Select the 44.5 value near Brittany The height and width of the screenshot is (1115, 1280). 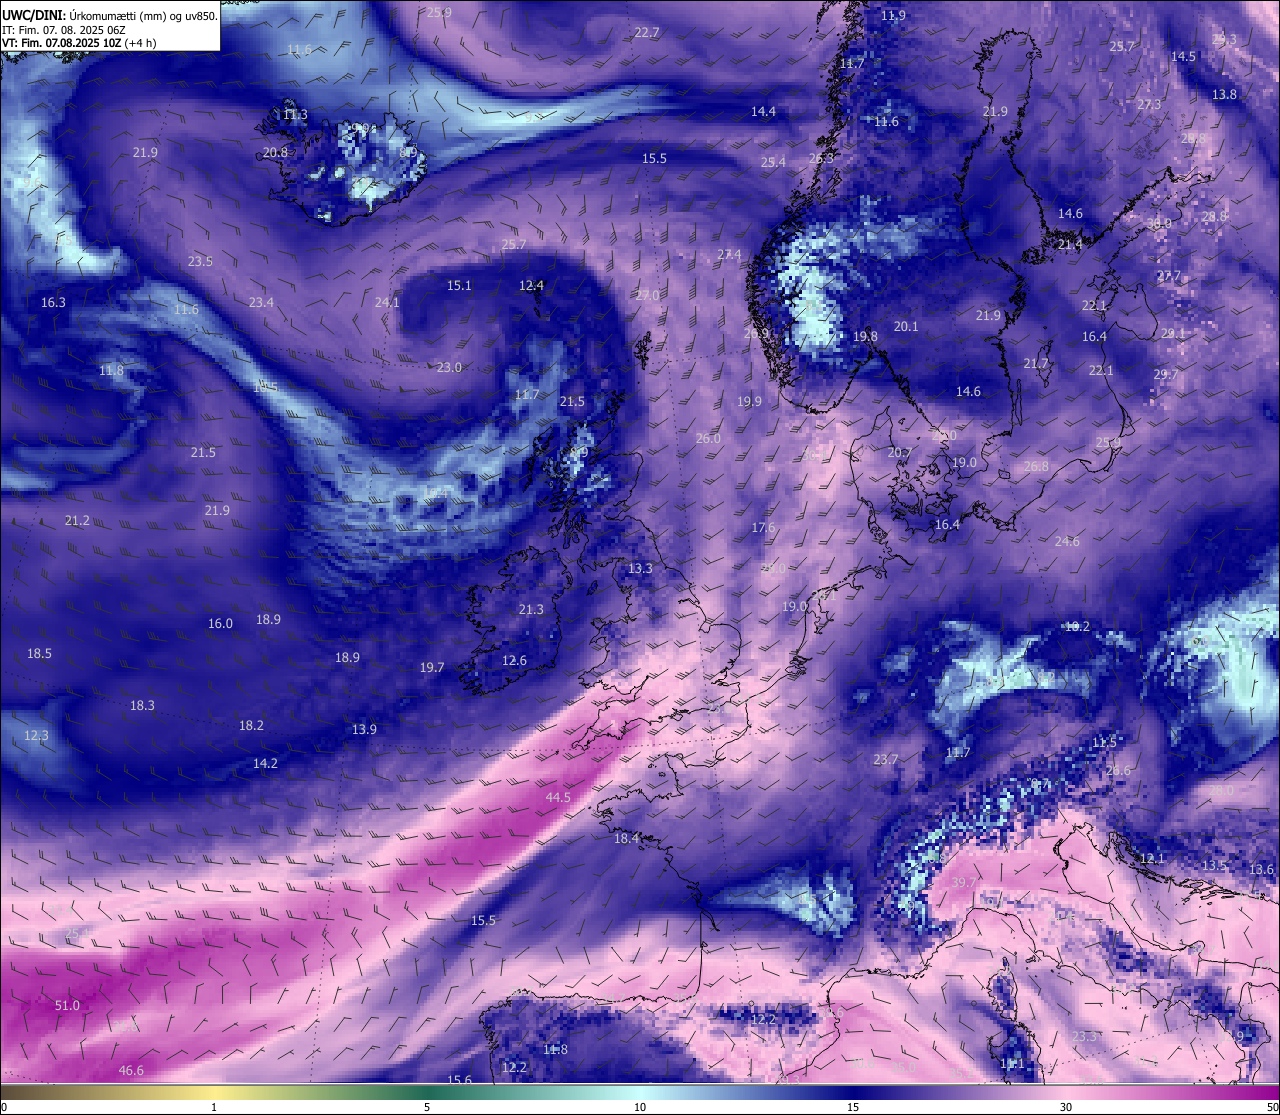[x=558, y=797]
